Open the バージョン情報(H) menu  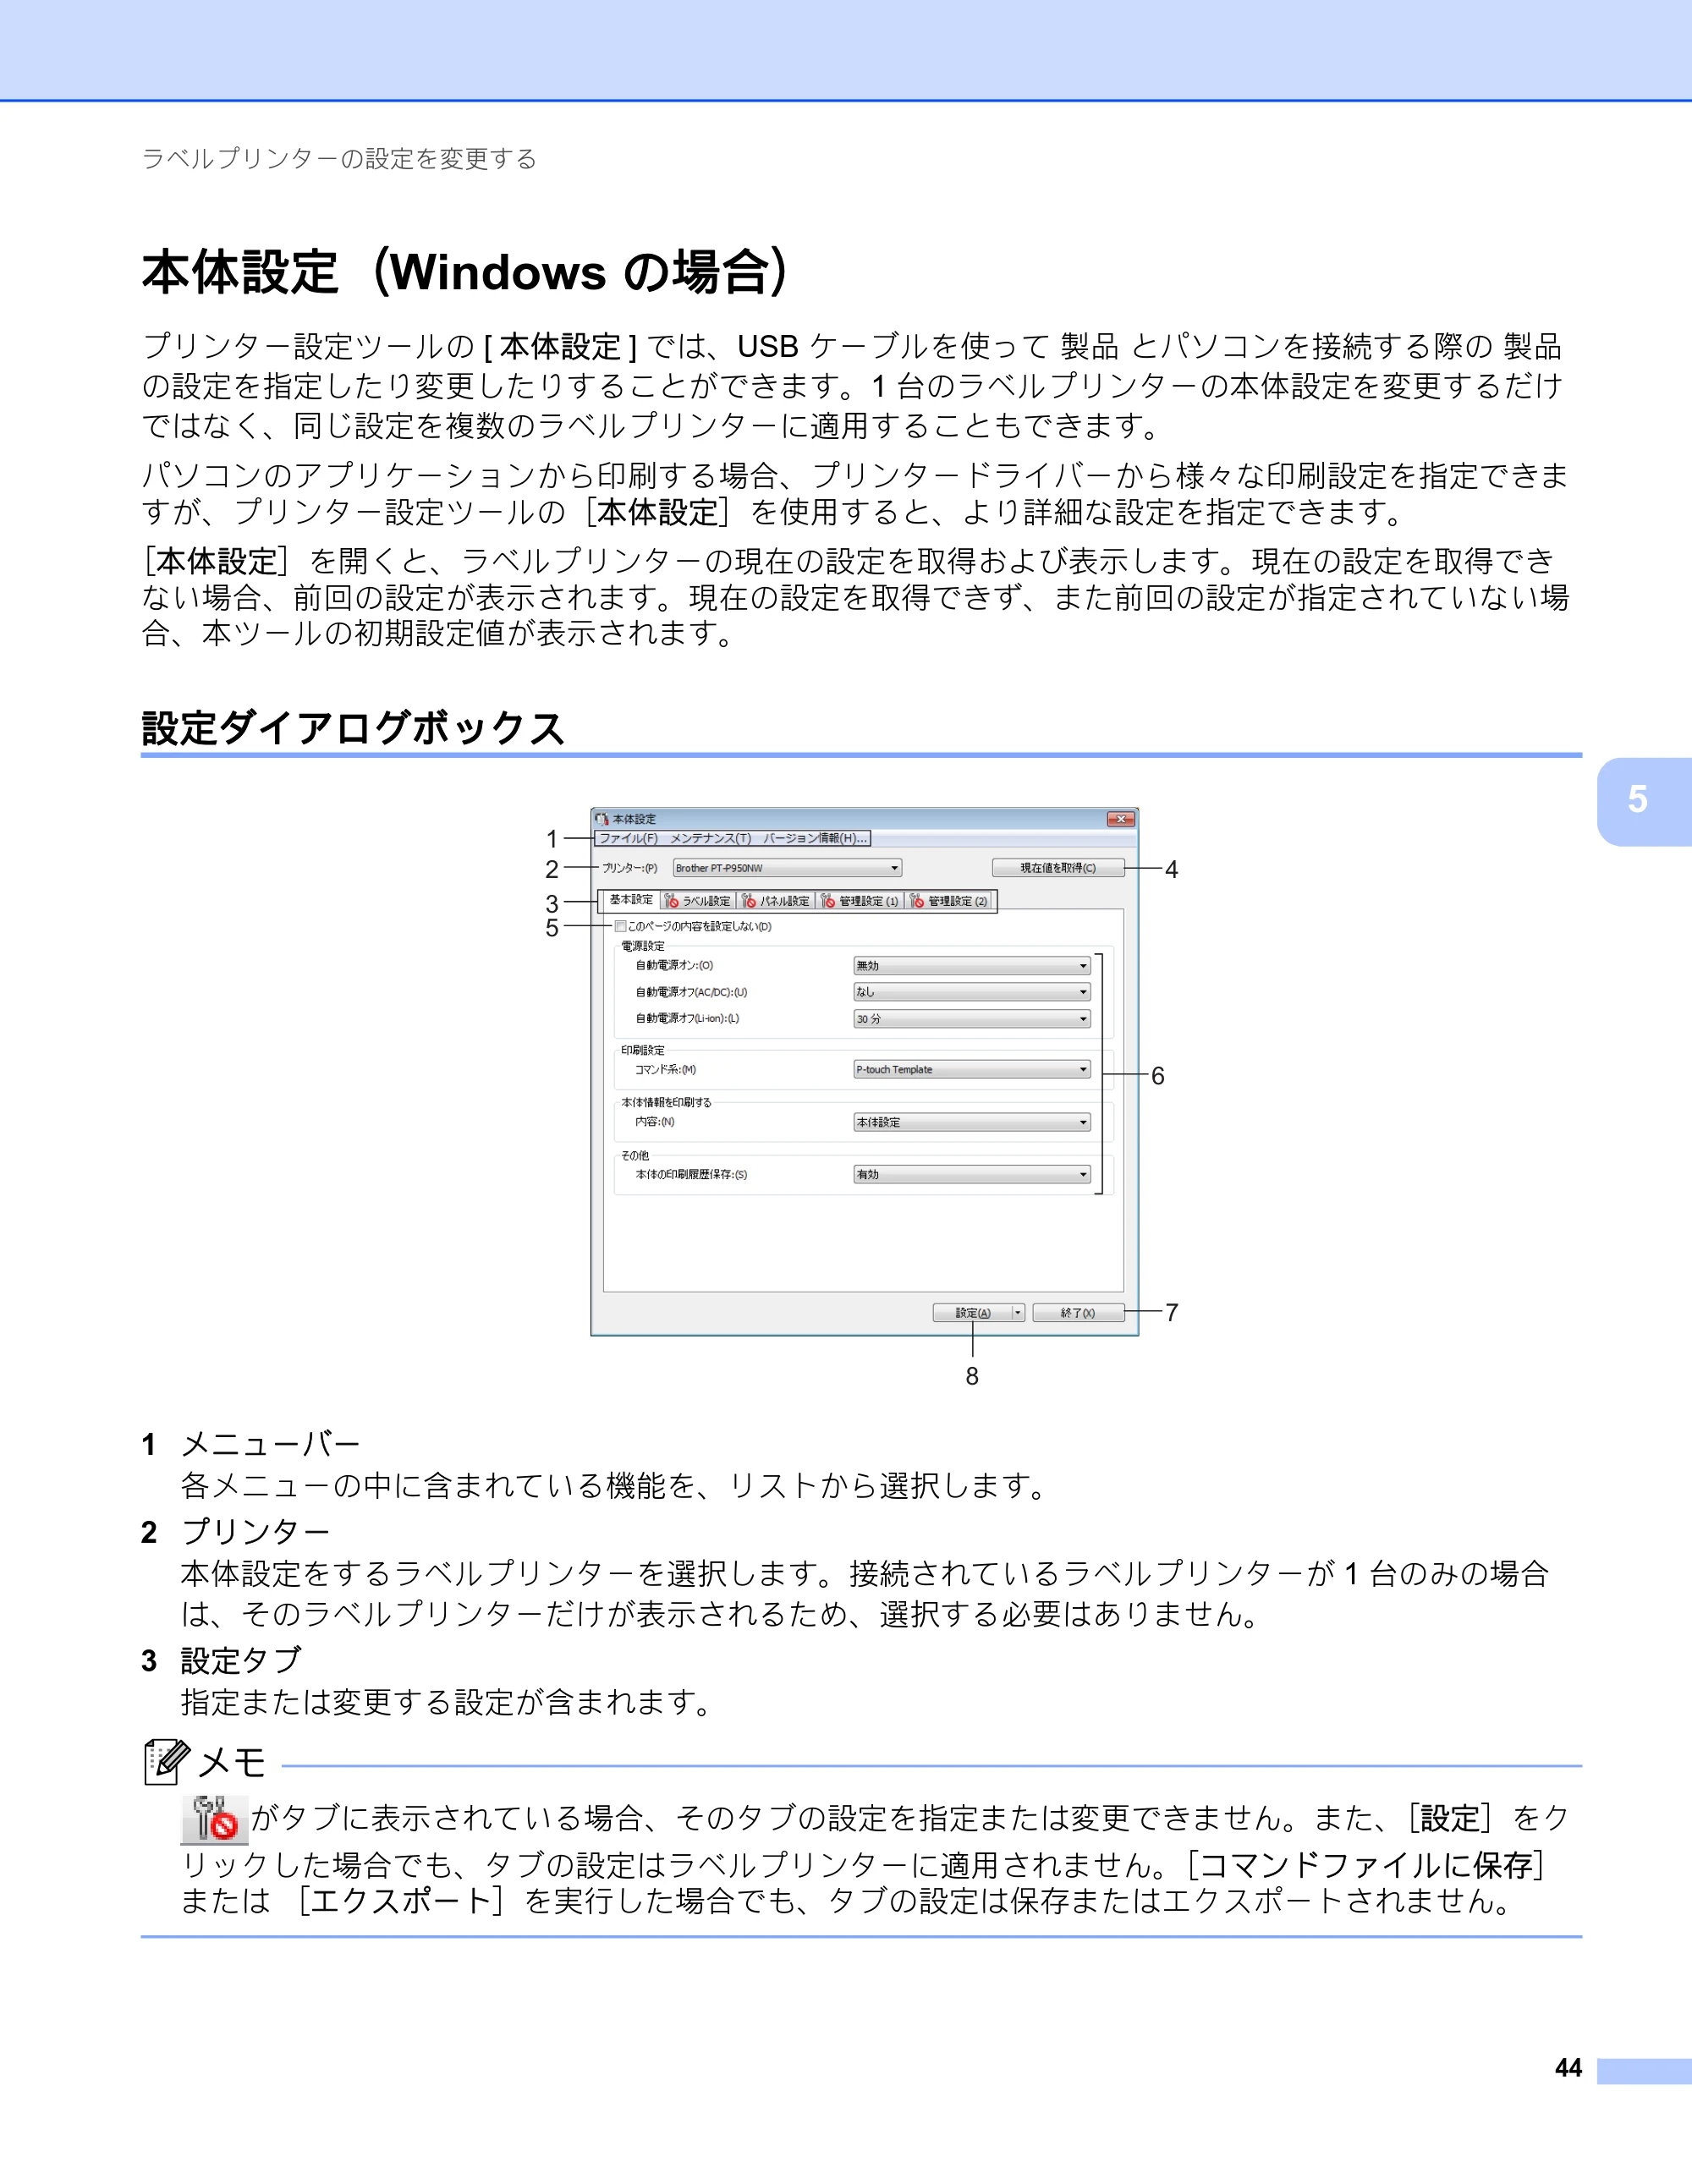(x=815, y=838)
